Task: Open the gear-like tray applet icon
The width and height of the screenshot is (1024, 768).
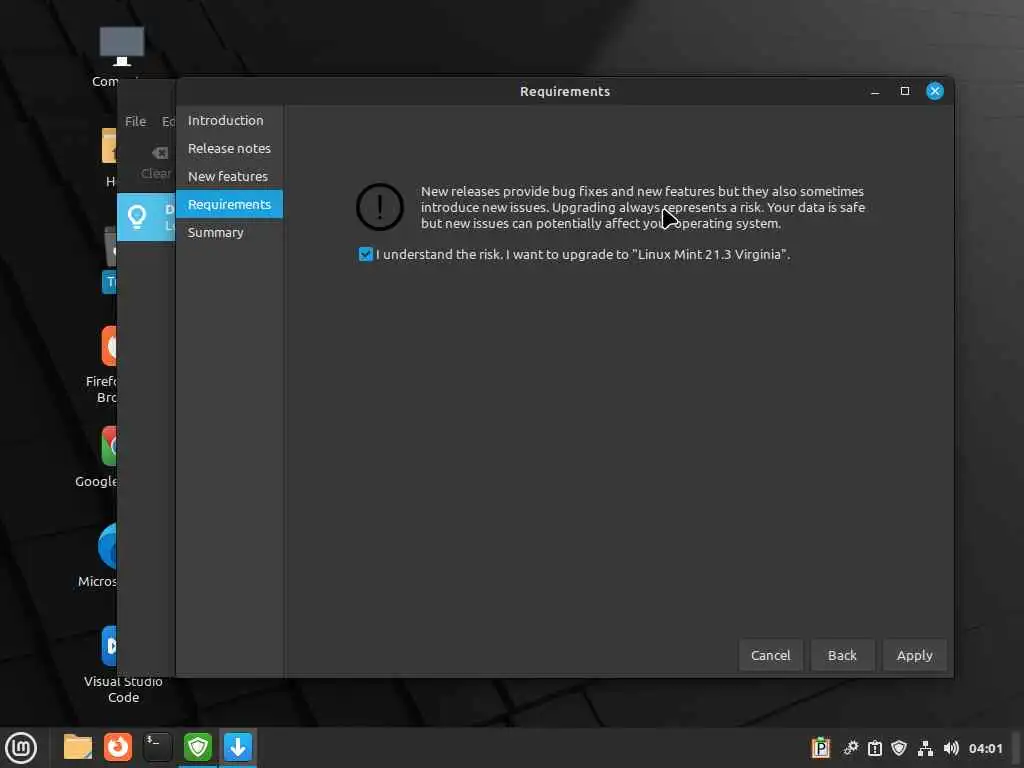Action: pos(850,748)
